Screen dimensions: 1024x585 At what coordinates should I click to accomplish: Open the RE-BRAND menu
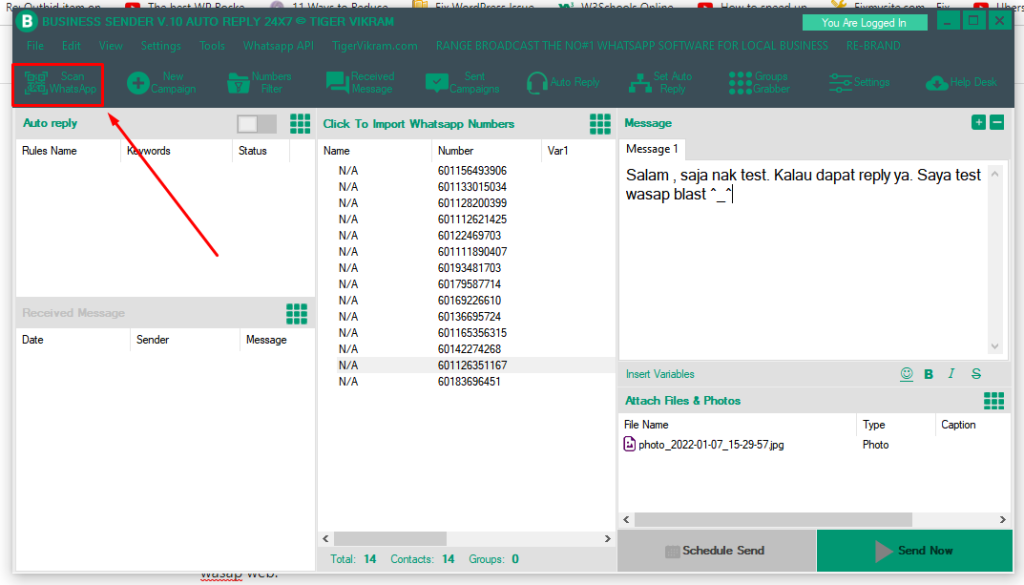pos(873,46)
